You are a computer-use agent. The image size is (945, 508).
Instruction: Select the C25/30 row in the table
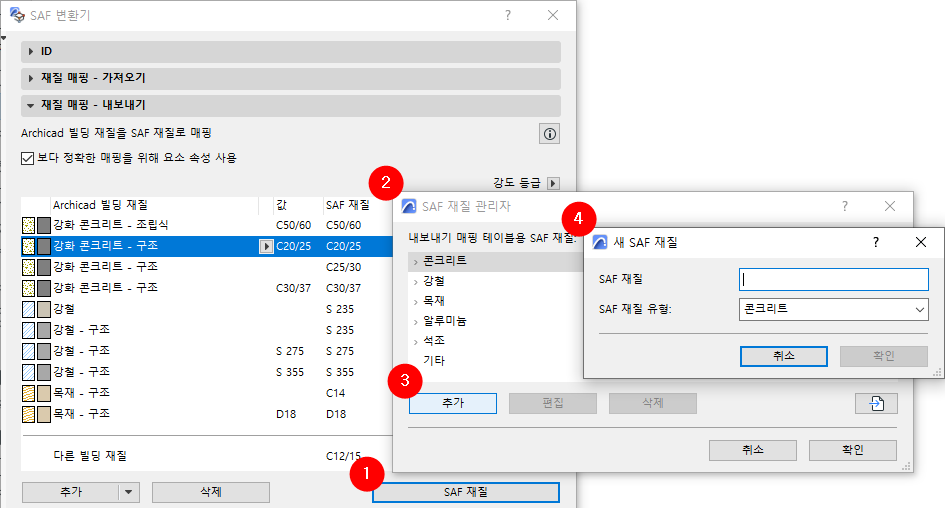point(207,267)
